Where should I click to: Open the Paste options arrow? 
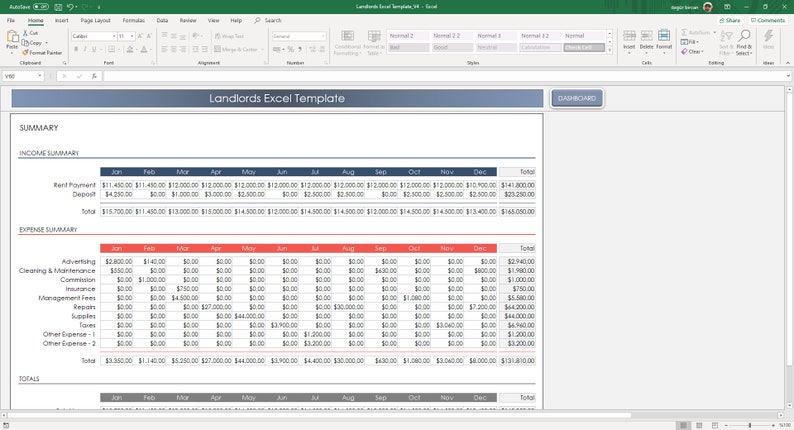(12, 53)
